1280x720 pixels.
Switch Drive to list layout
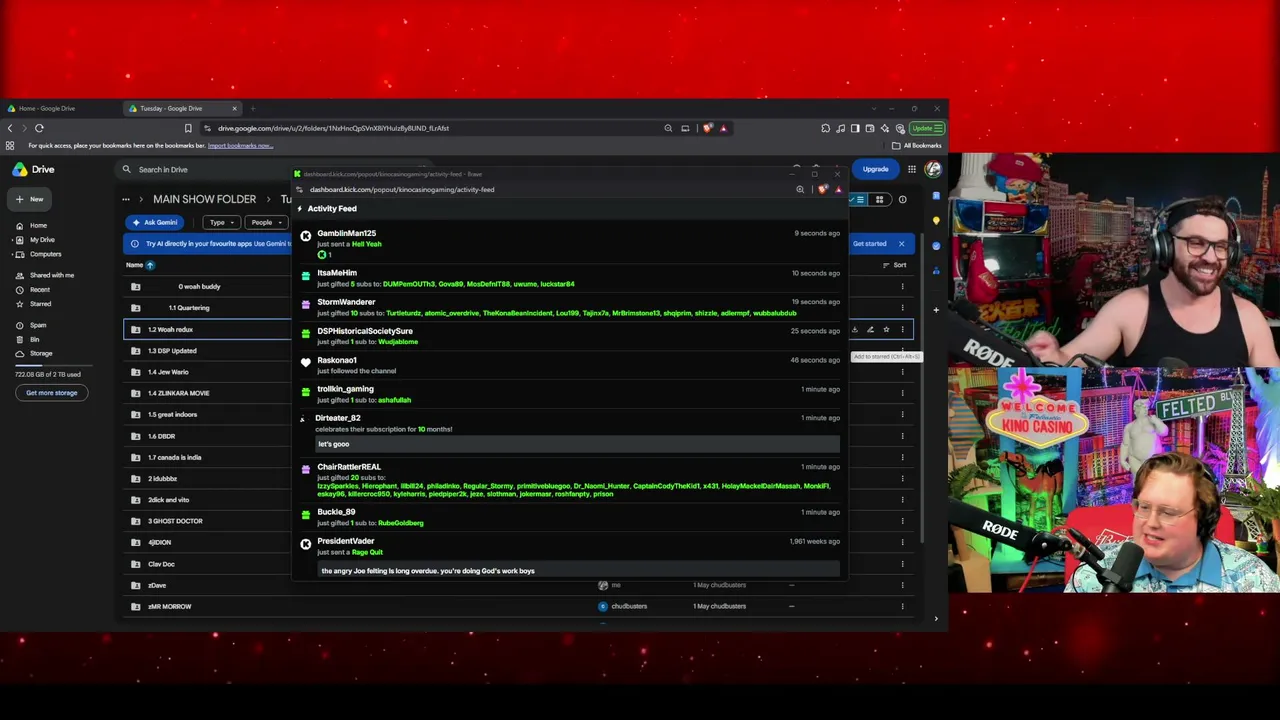coord(860,199)
